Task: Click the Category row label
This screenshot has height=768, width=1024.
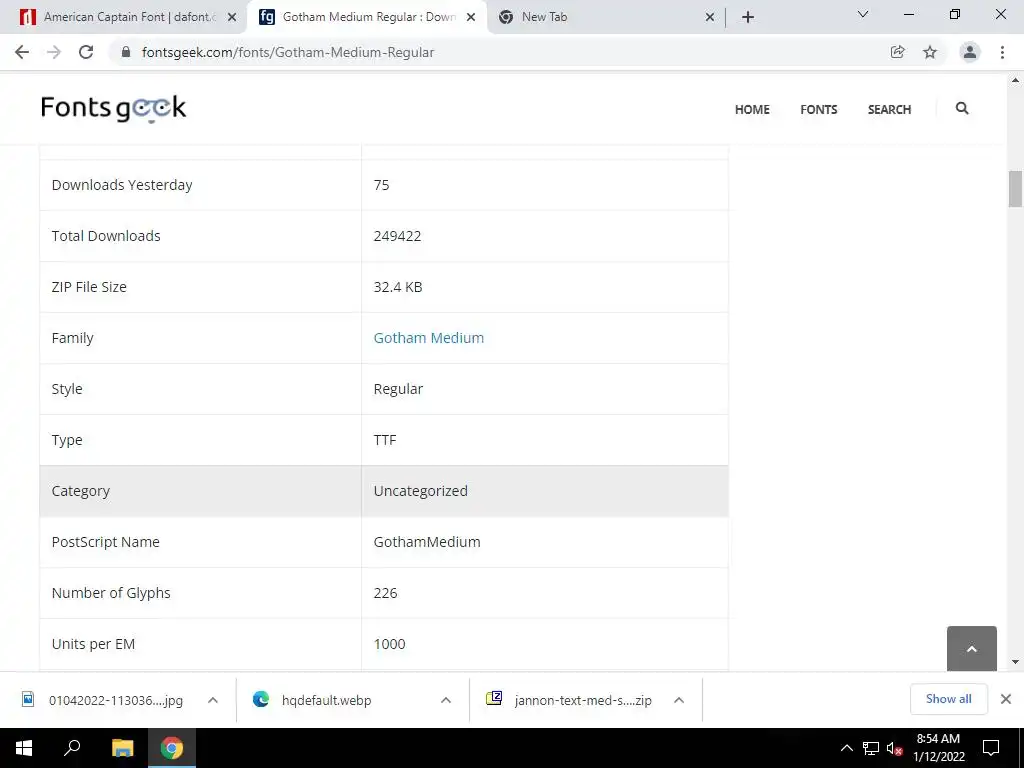Action: coord(80,490)
